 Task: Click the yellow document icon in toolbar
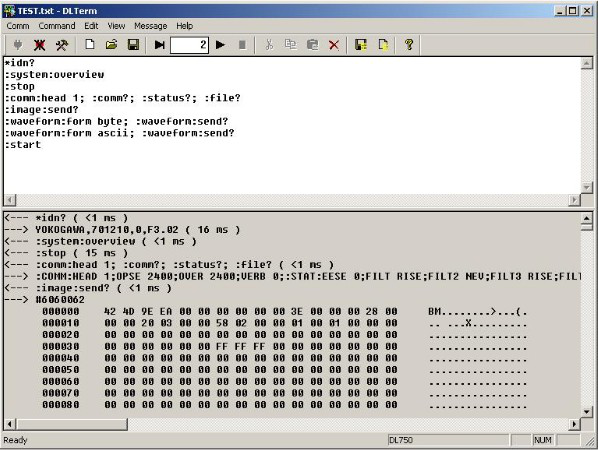click(383, 45)
